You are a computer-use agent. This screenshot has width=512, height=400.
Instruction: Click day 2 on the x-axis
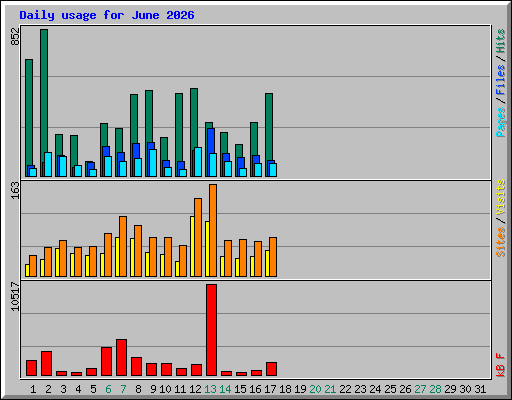pos(48,389)
